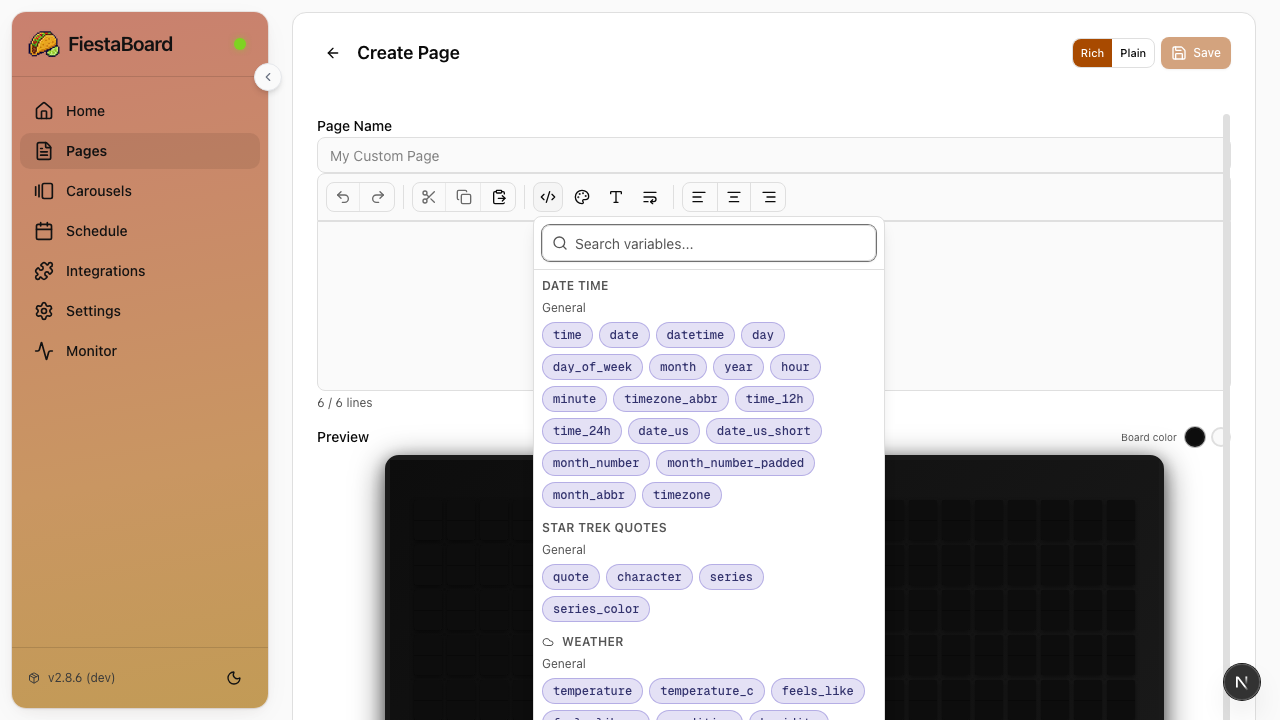This screenshot has width=1280, height=720.
Task: Switch to the Plain editor mode
Action: (1133, 53)
